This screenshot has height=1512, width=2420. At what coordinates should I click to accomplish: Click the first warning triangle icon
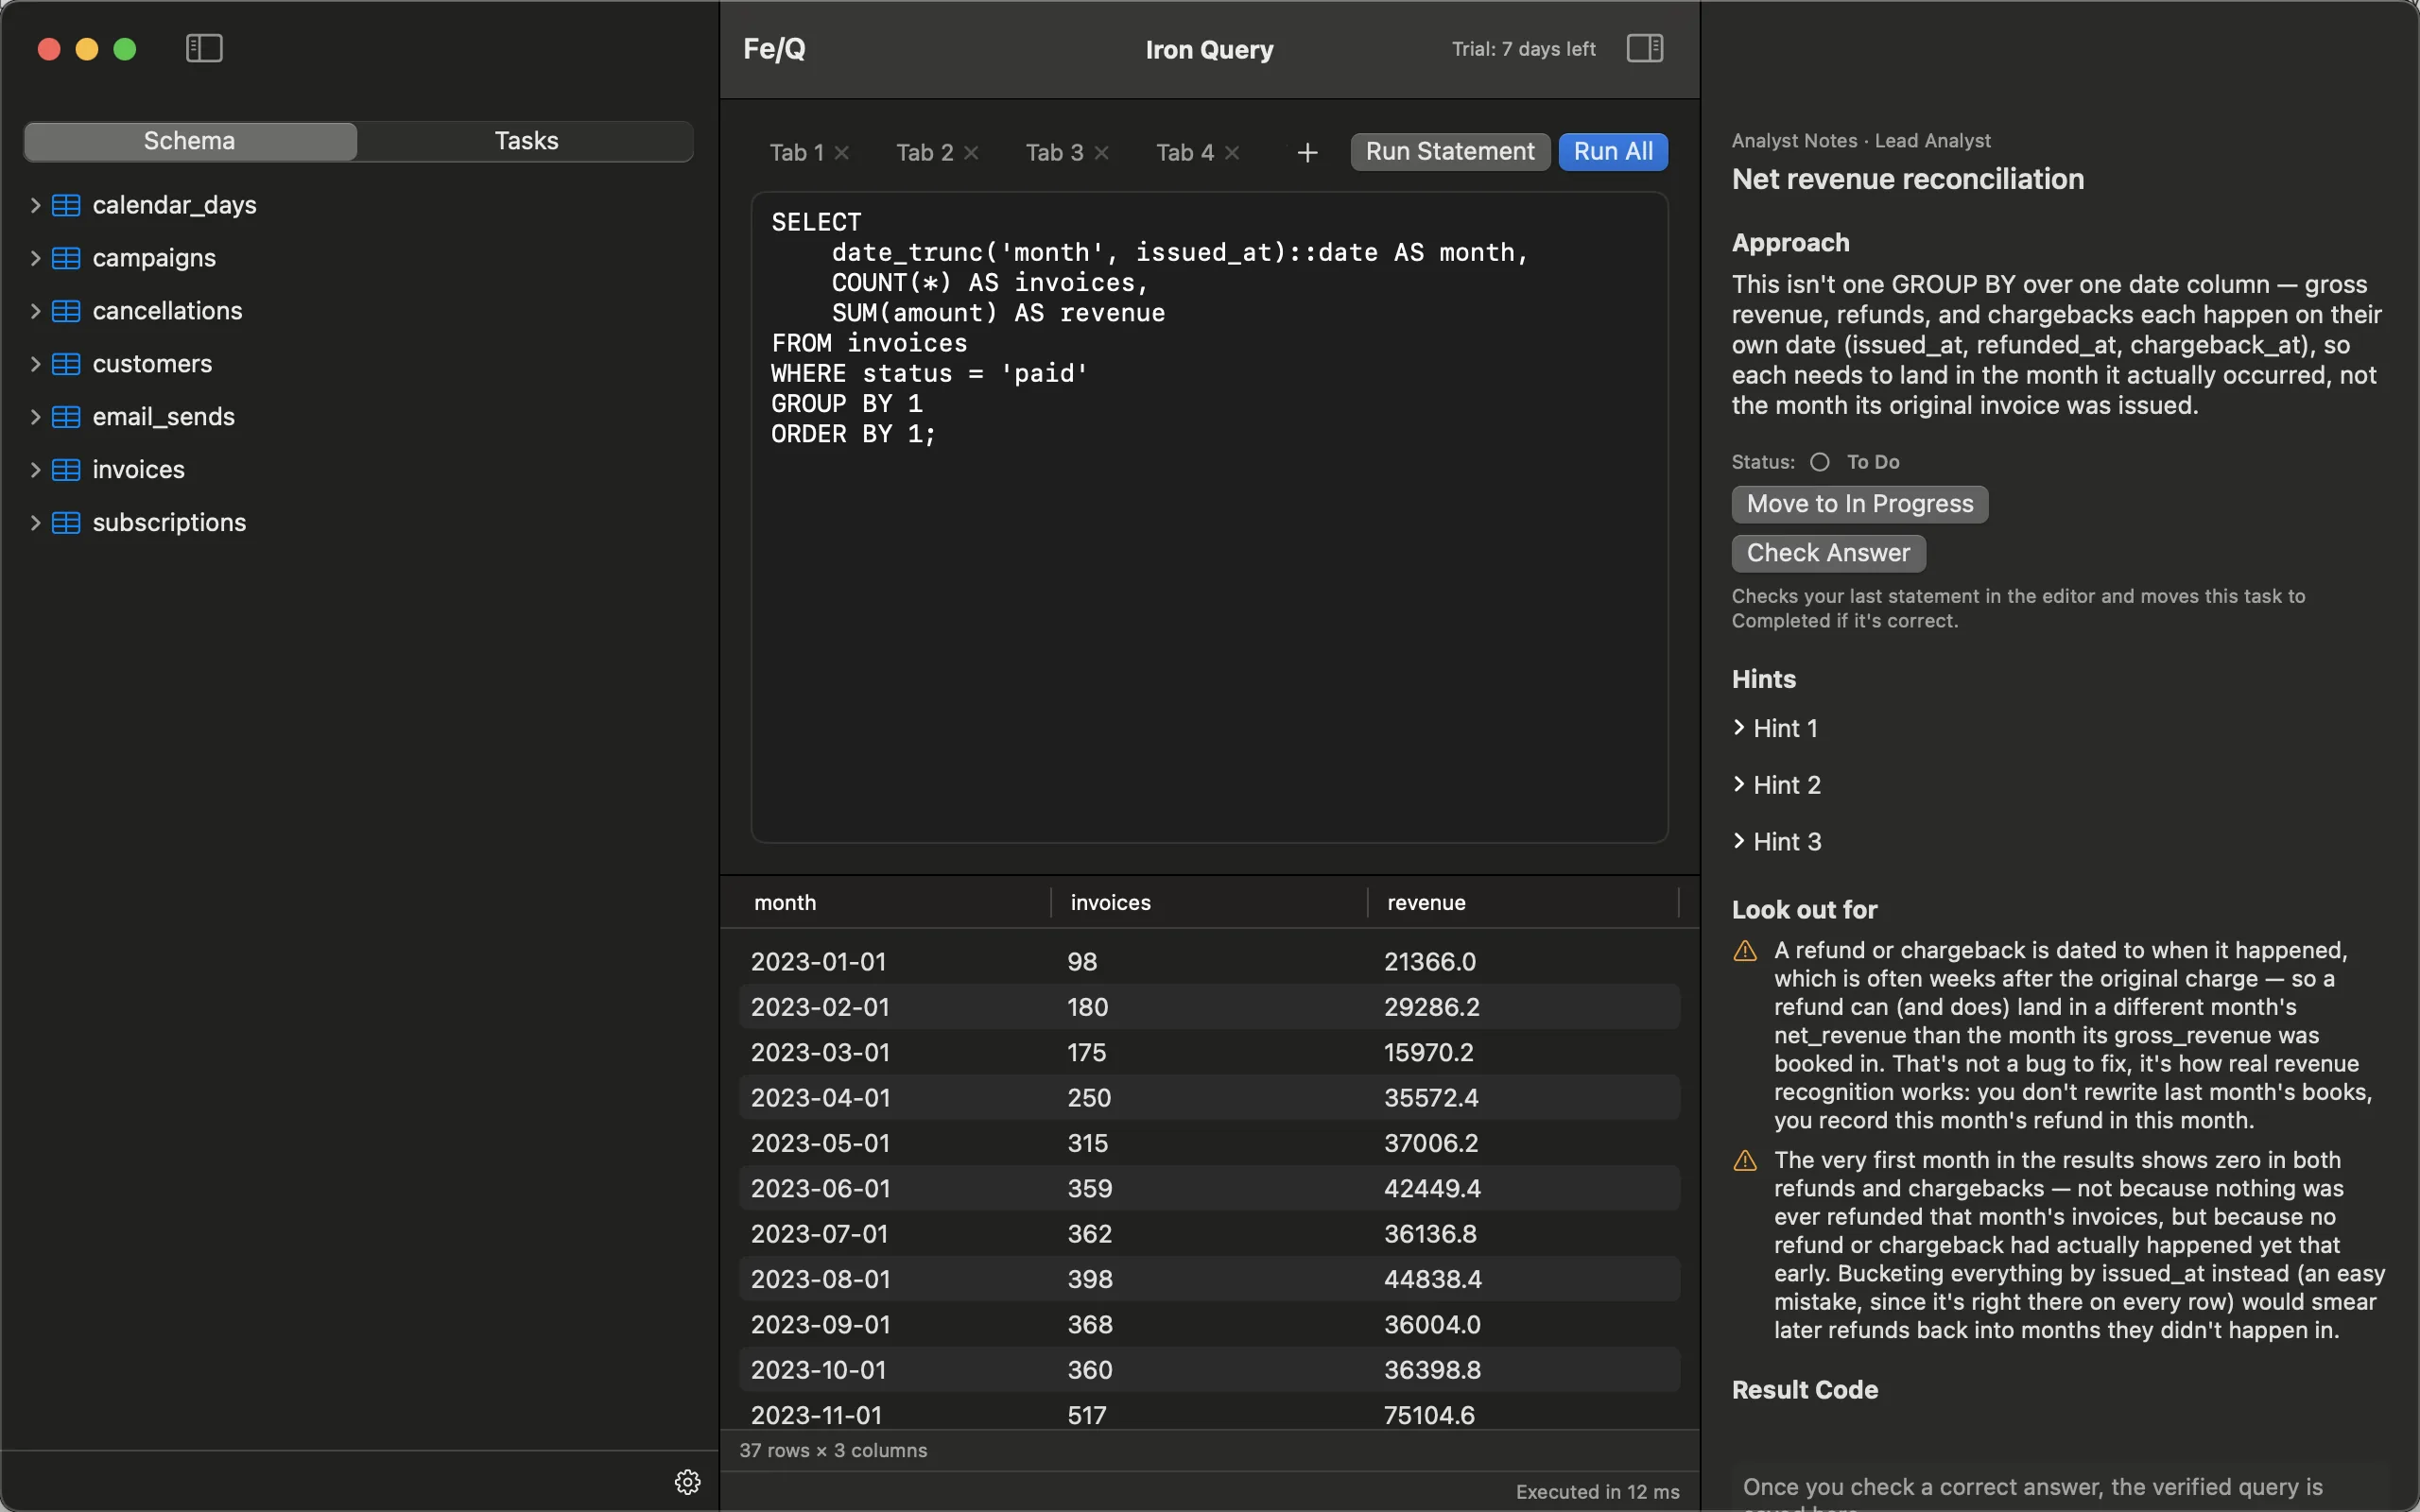click(x=1745, y=951)
